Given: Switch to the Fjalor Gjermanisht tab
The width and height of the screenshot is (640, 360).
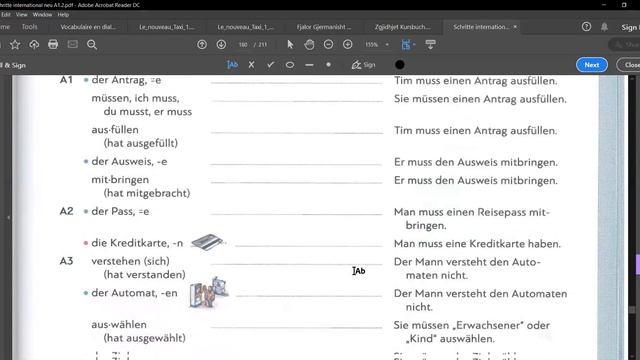Looking at the screenshot, I should tap(323, 27).
